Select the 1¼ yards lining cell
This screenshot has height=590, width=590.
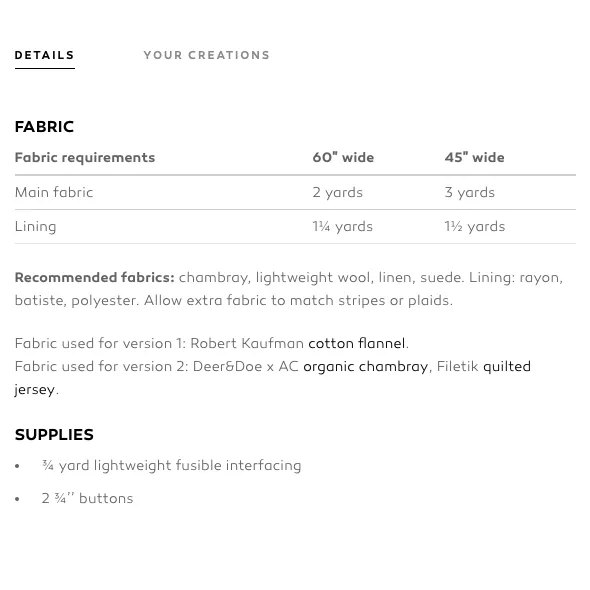342,227
